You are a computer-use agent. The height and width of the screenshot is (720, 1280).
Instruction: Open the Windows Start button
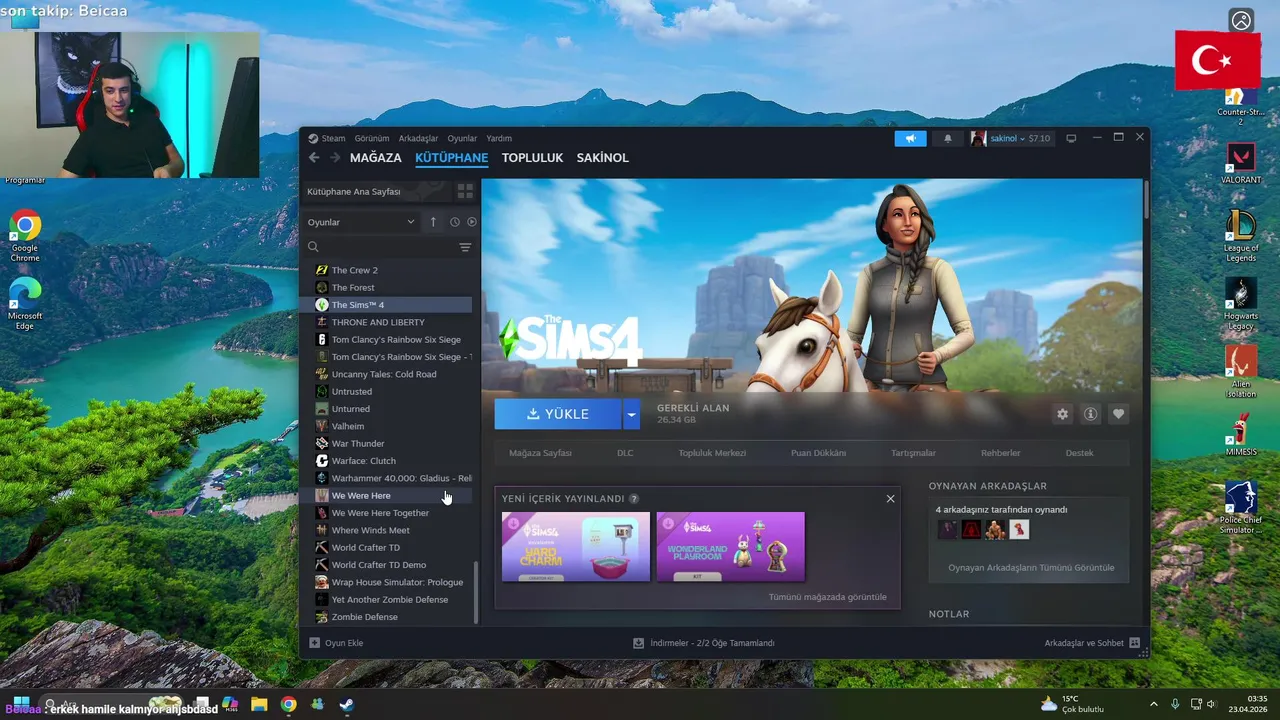21,704
